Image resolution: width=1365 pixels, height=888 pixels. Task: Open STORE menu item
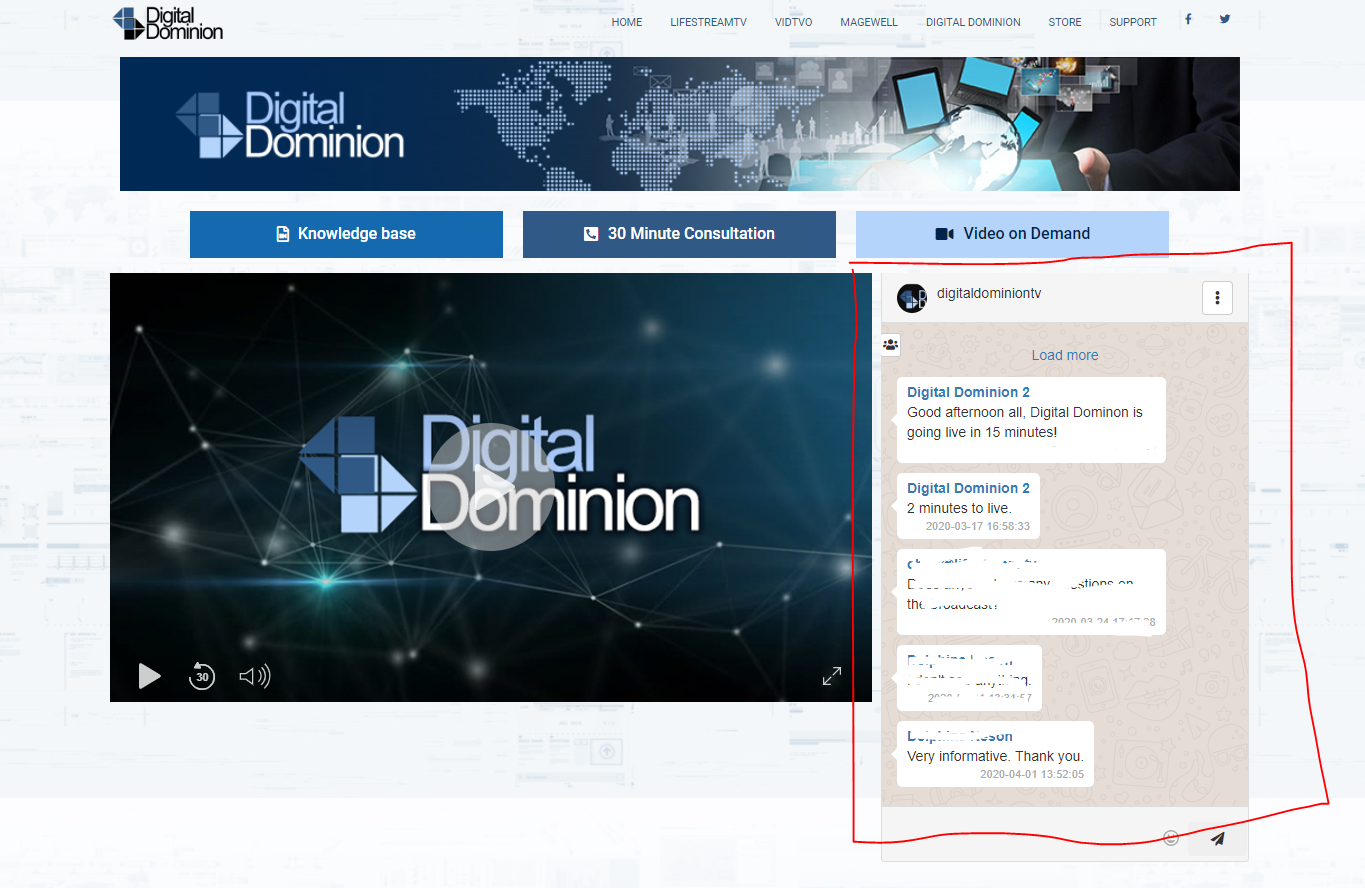tap(1065, 22)
